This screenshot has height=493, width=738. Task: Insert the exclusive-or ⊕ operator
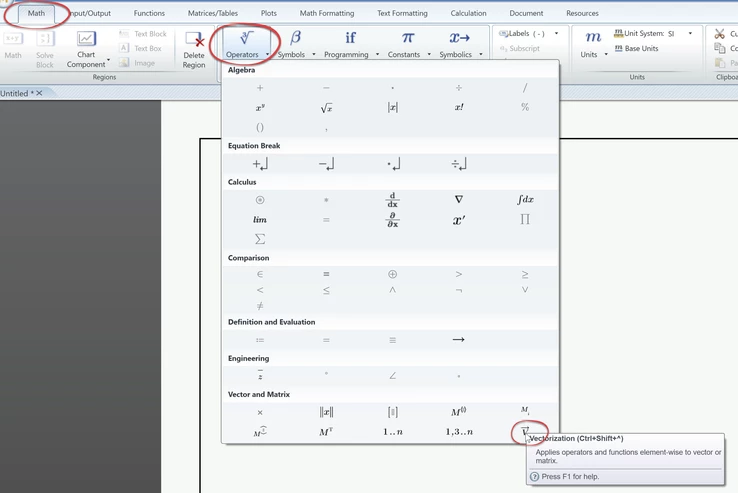393,274
